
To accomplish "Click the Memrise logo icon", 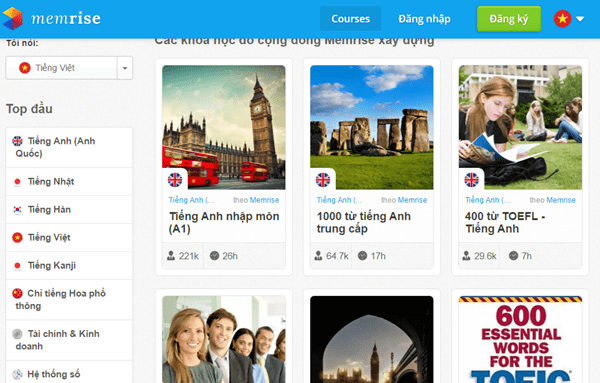I will pos(13,18).
